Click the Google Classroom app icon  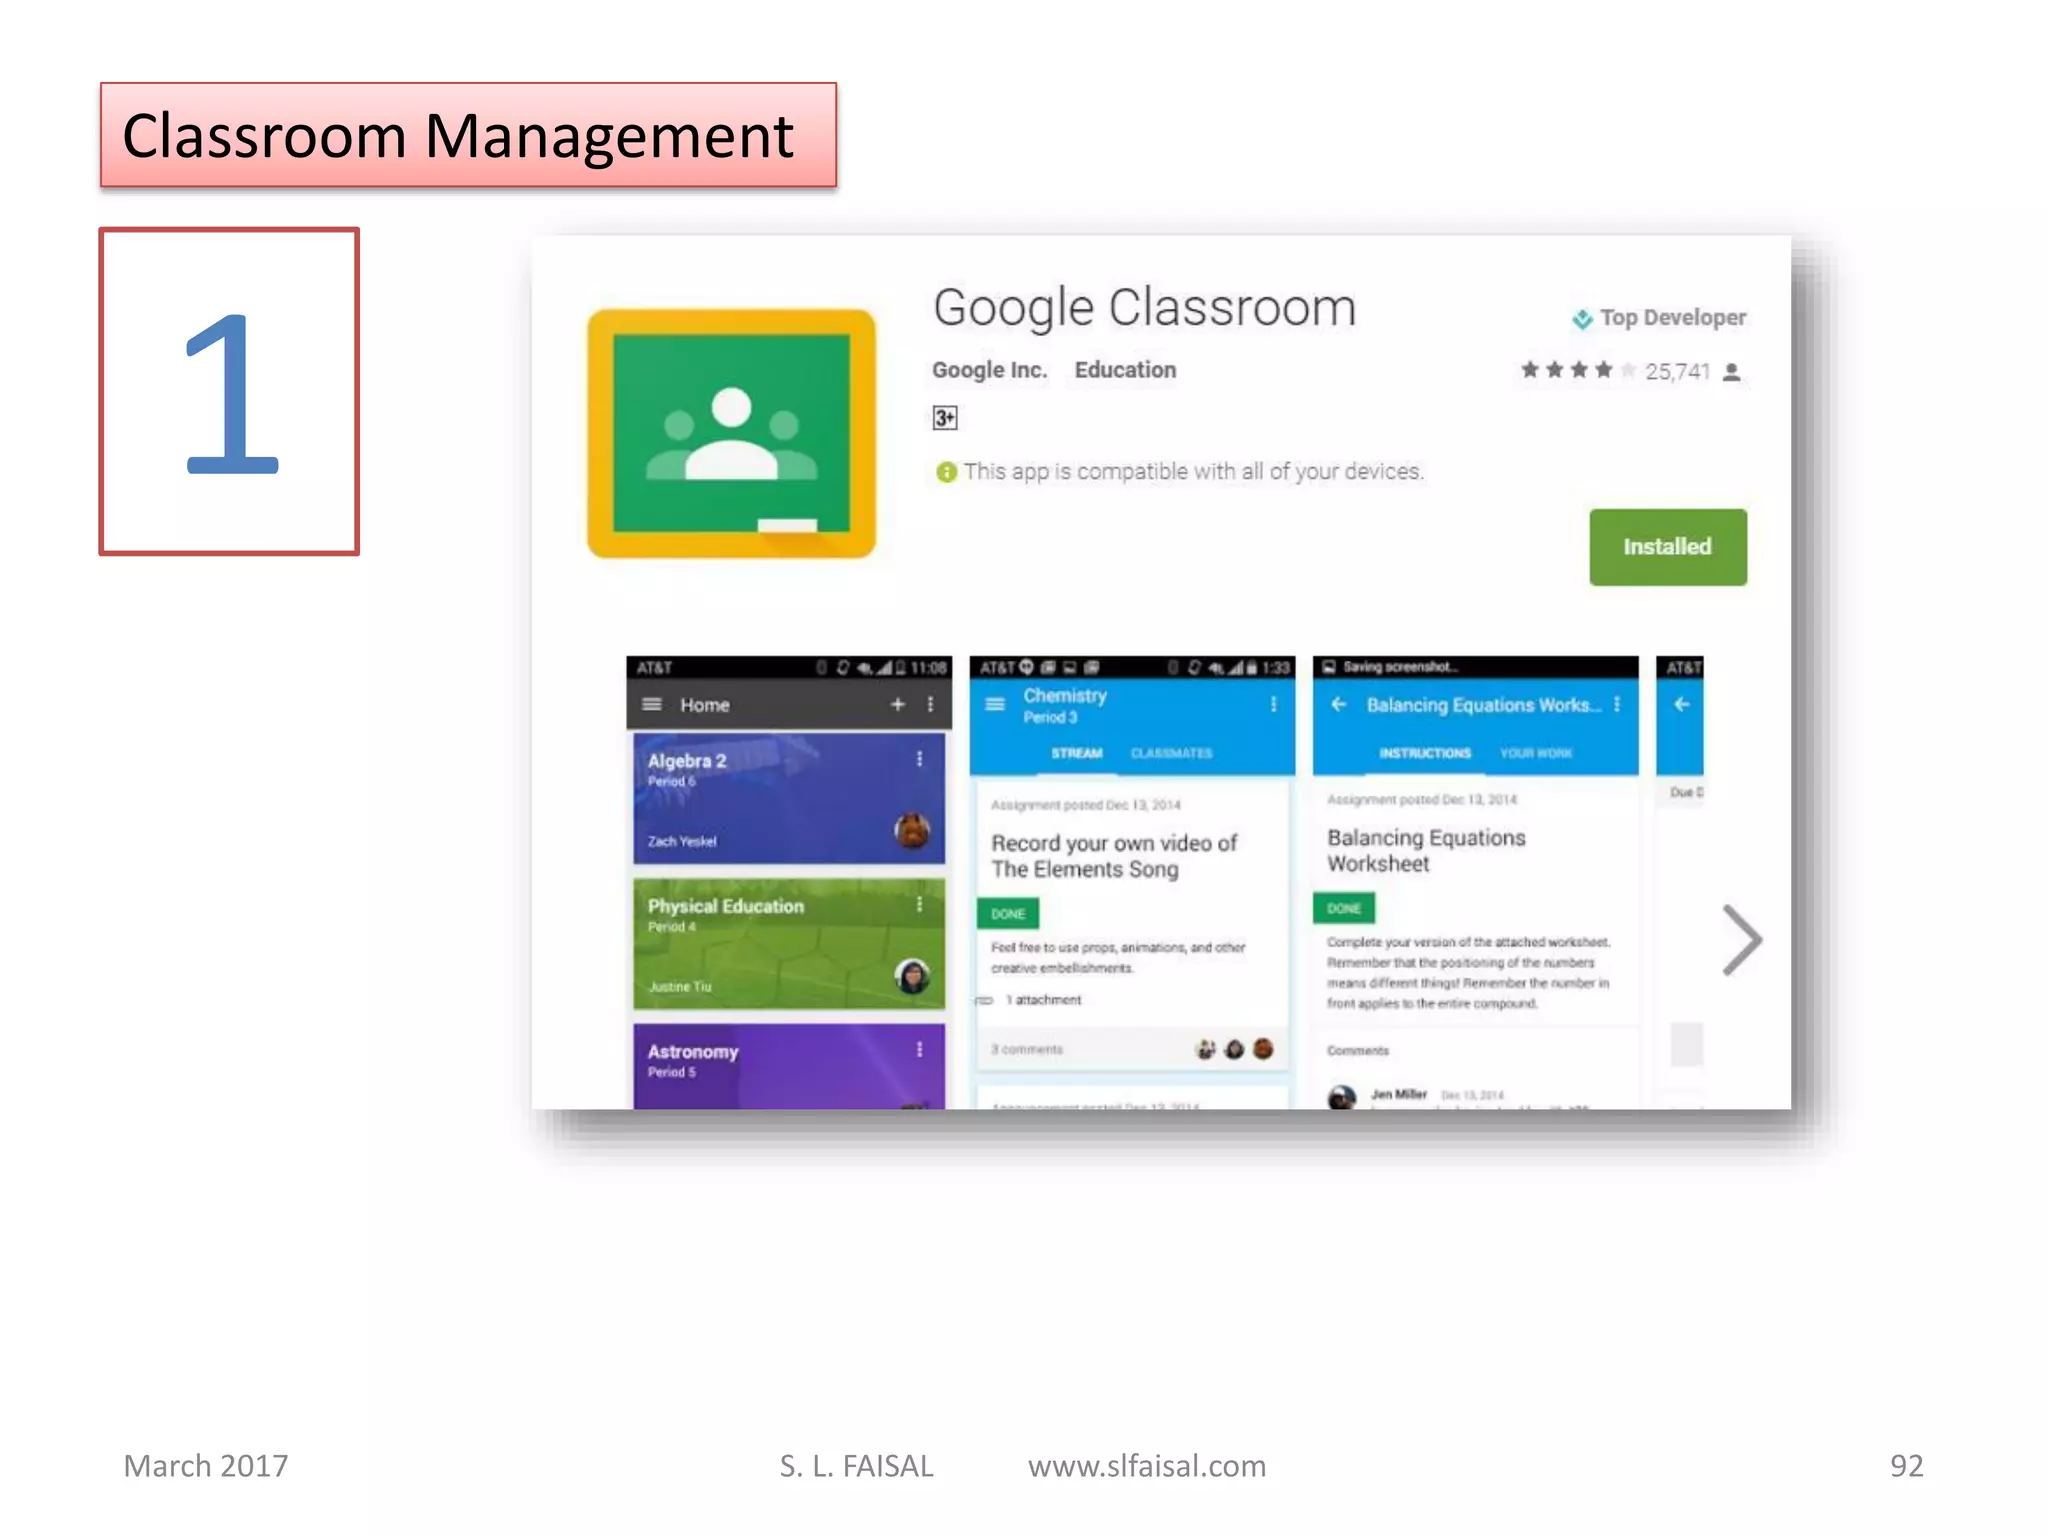(731, 433)
